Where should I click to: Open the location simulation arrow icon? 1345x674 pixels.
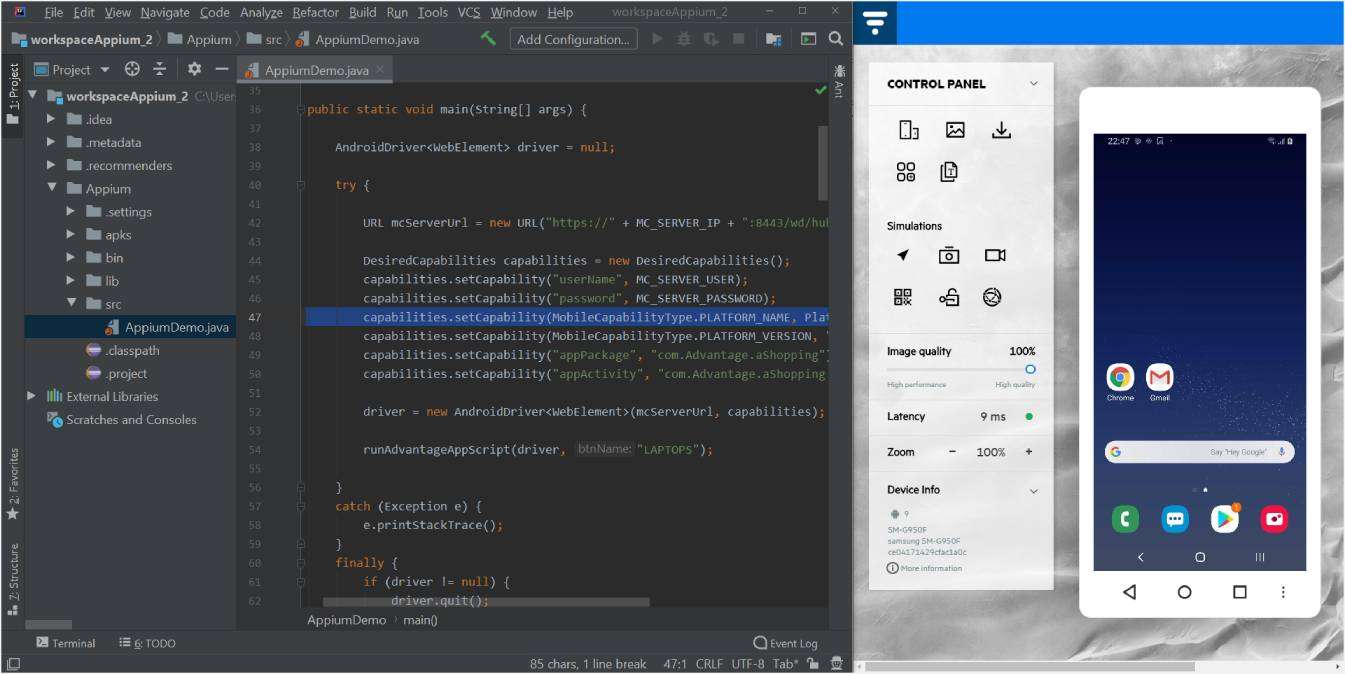[904, 255]
